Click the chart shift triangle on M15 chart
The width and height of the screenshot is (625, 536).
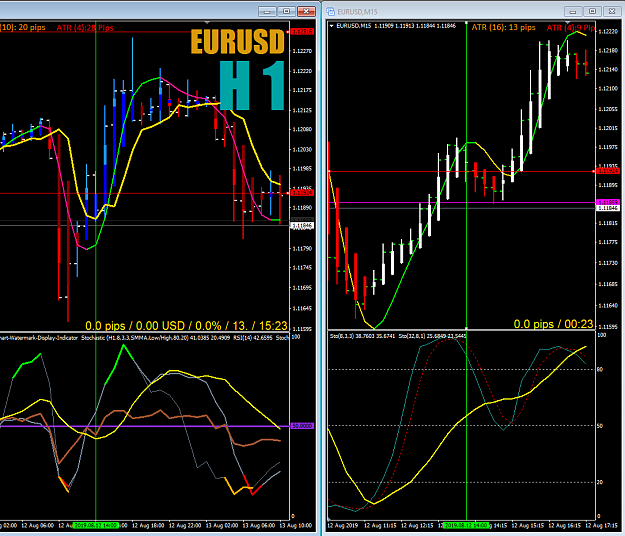568,23
